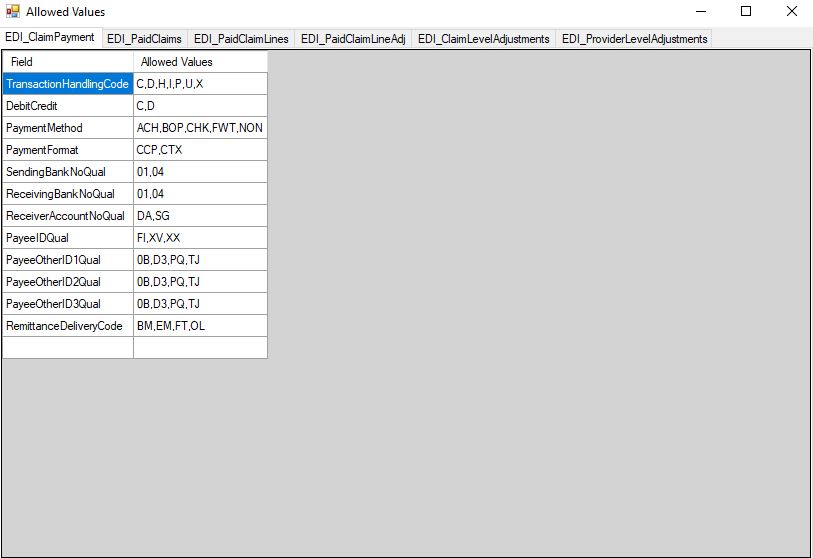This screenshot has width=813, height=558.
Task: Switch to the EDI_PaidClaimLineAdj tab
Action: (353, 39)
